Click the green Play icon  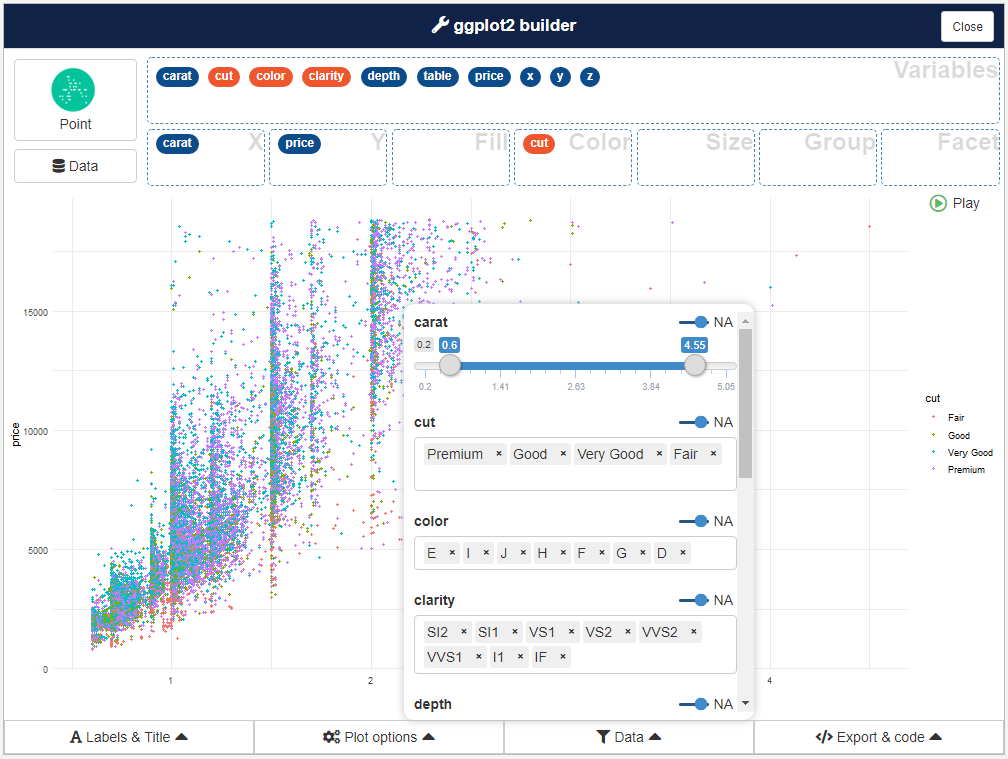pos(938,203)
